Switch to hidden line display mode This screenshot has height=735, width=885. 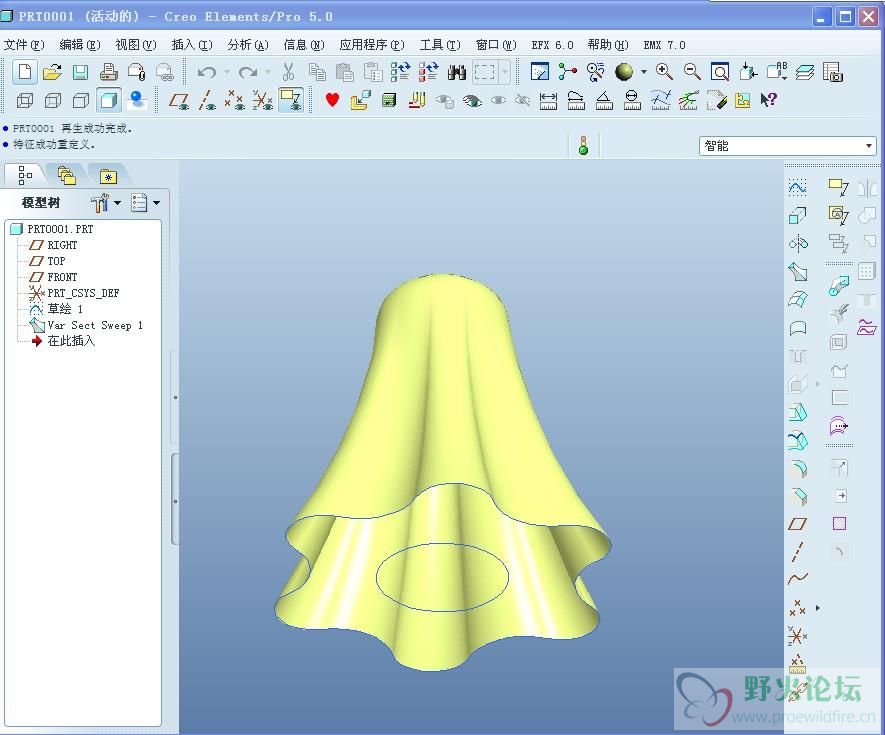point(53,100)
